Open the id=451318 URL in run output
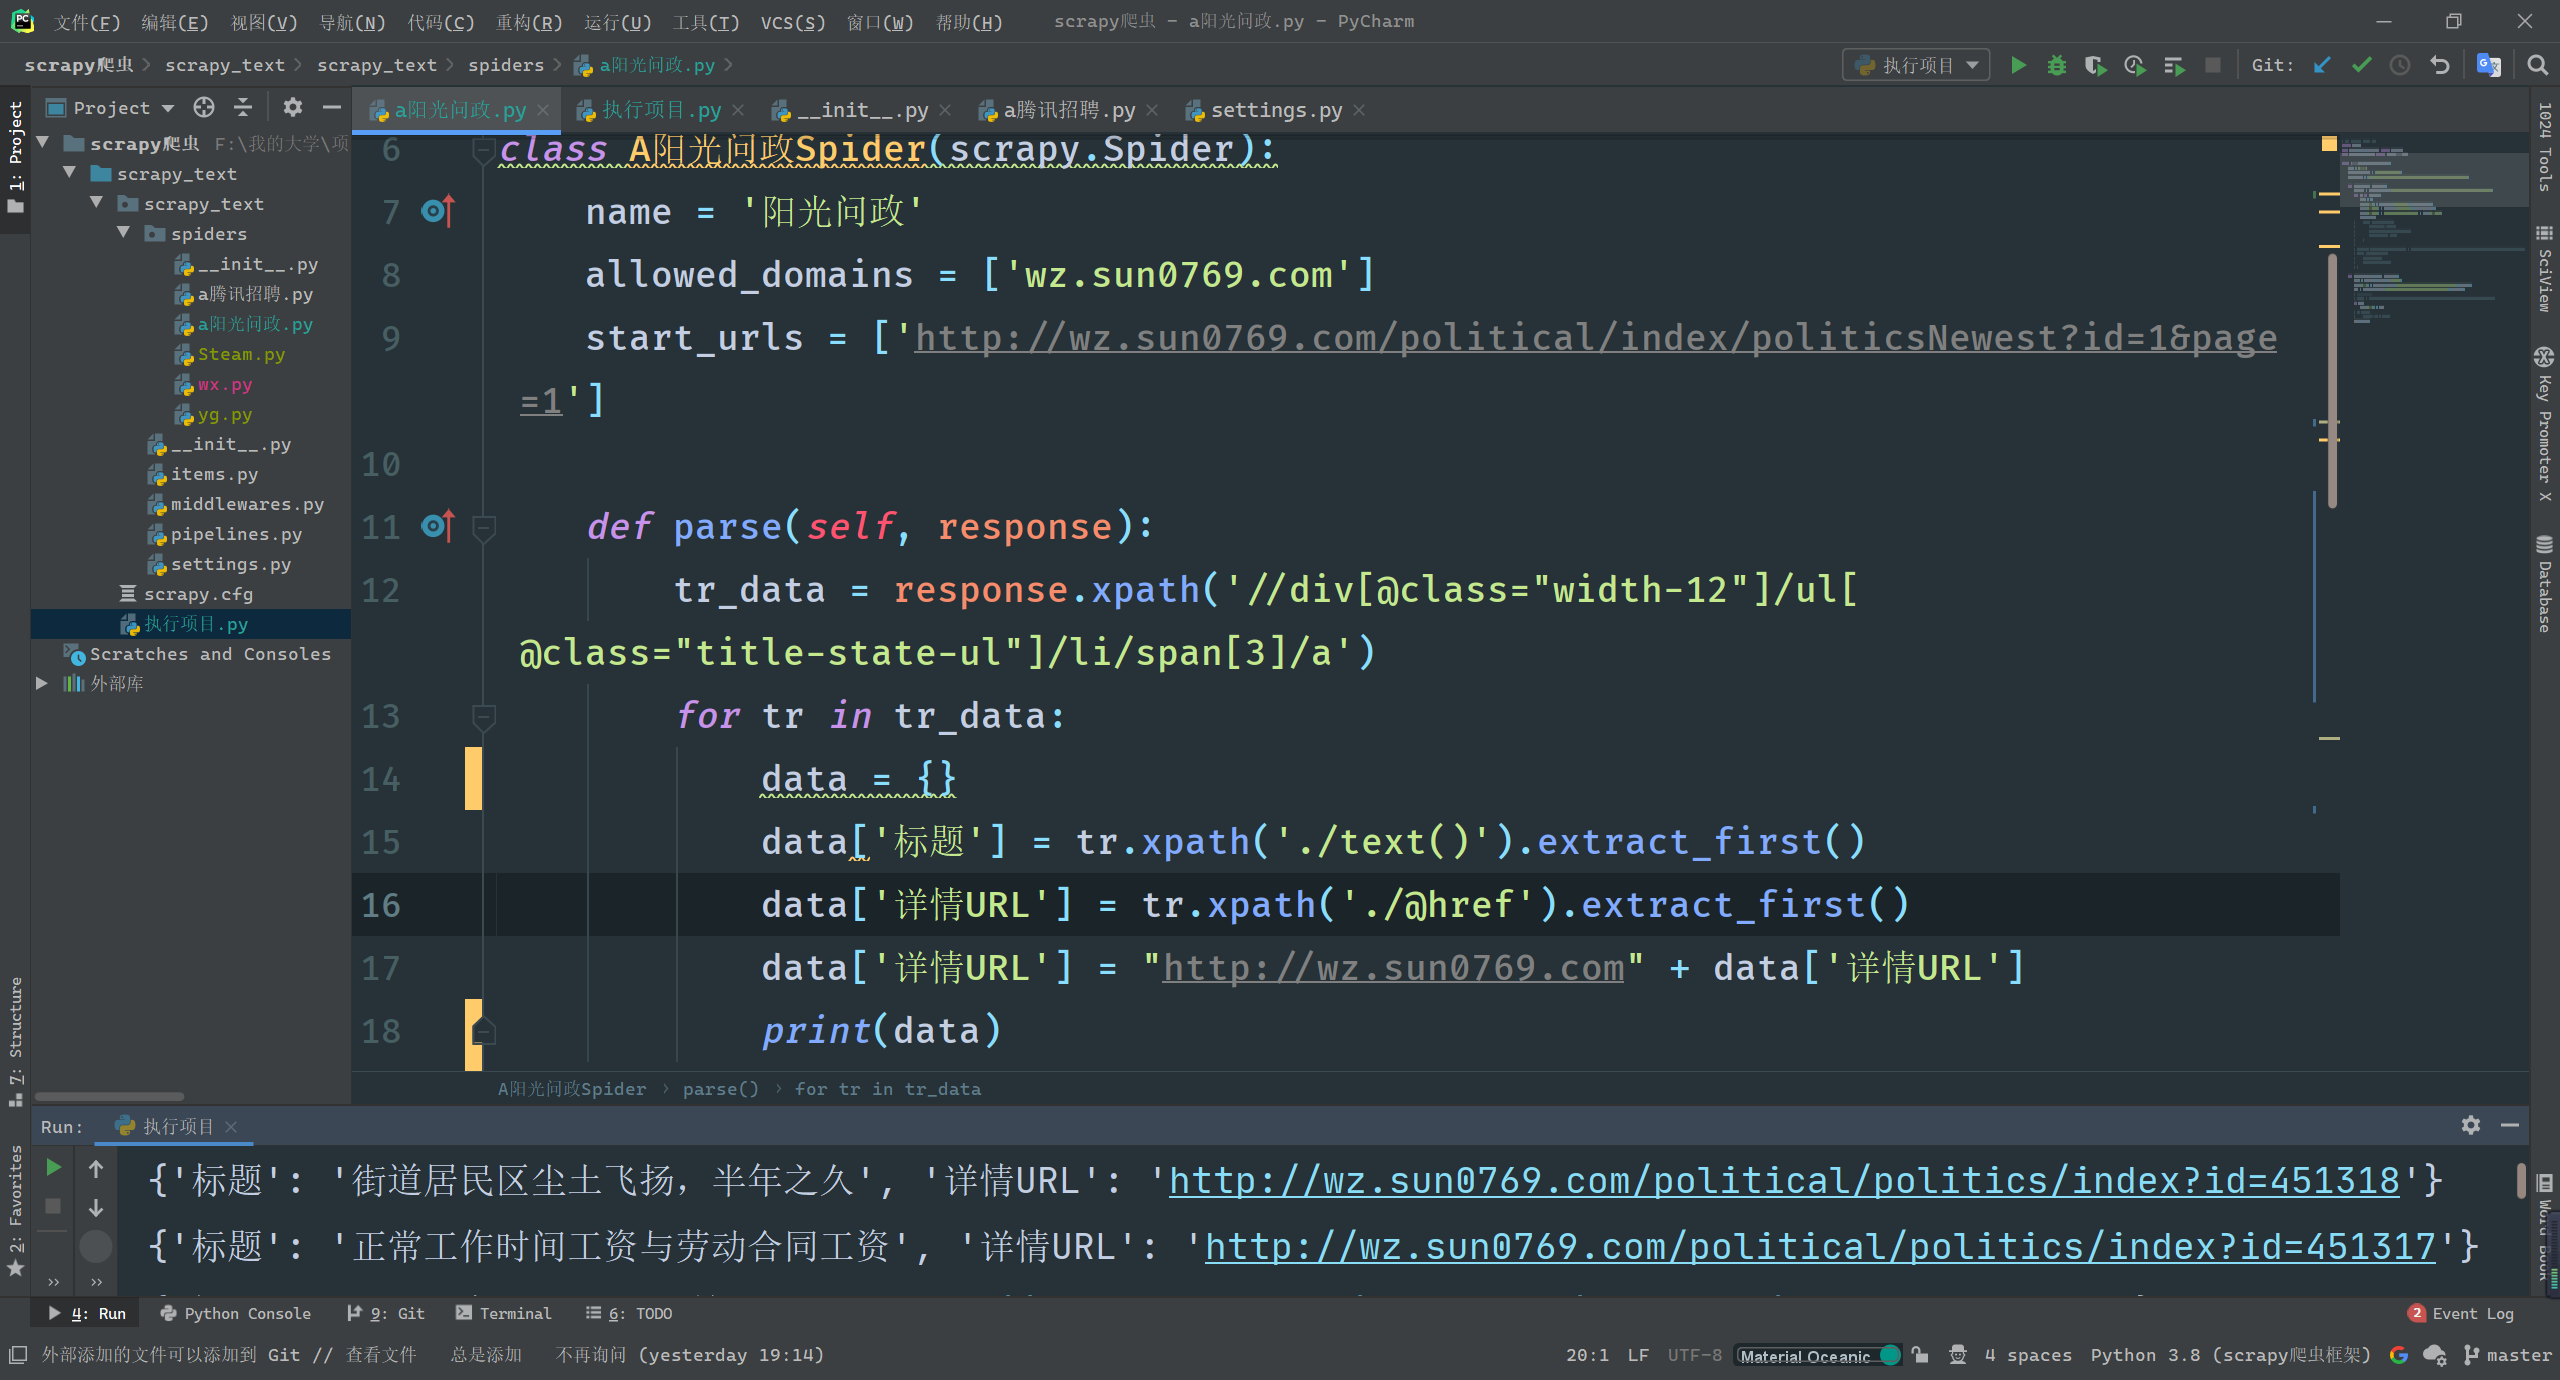Viewport: 2560px width, 1380px height. click(1783, 1181)
